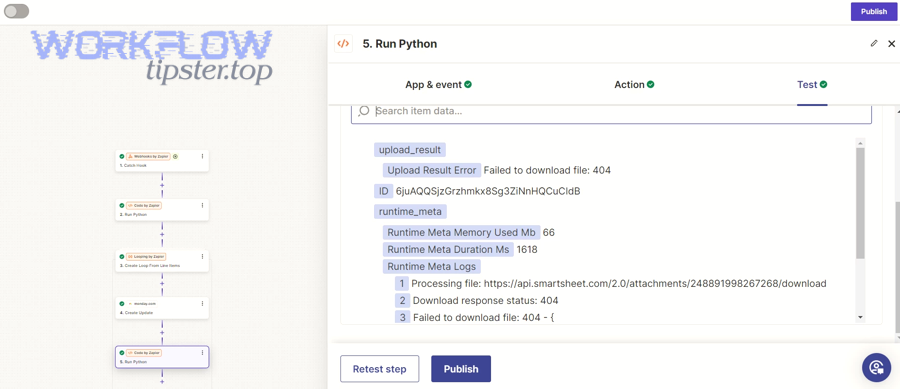Select Runtime Meta Duration Ms label
This screenshot has width=900, height=389.
coord(448,250)
